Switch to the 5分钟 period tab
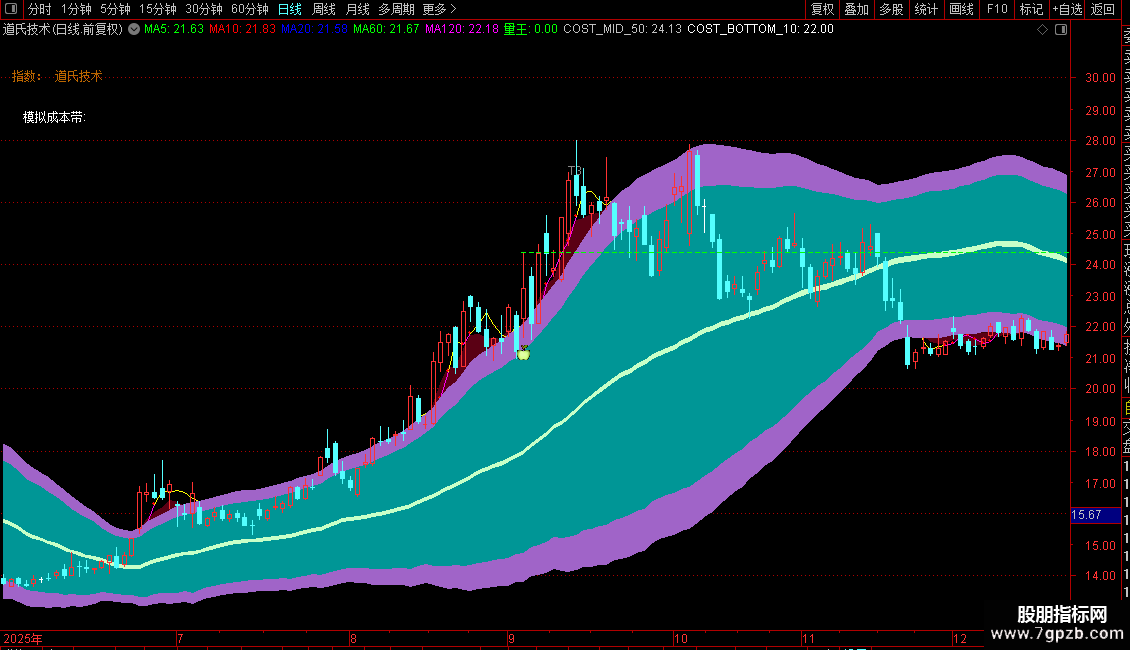Image resolution: width=1130 pixels, height=650 pixels. pos(115,9)
